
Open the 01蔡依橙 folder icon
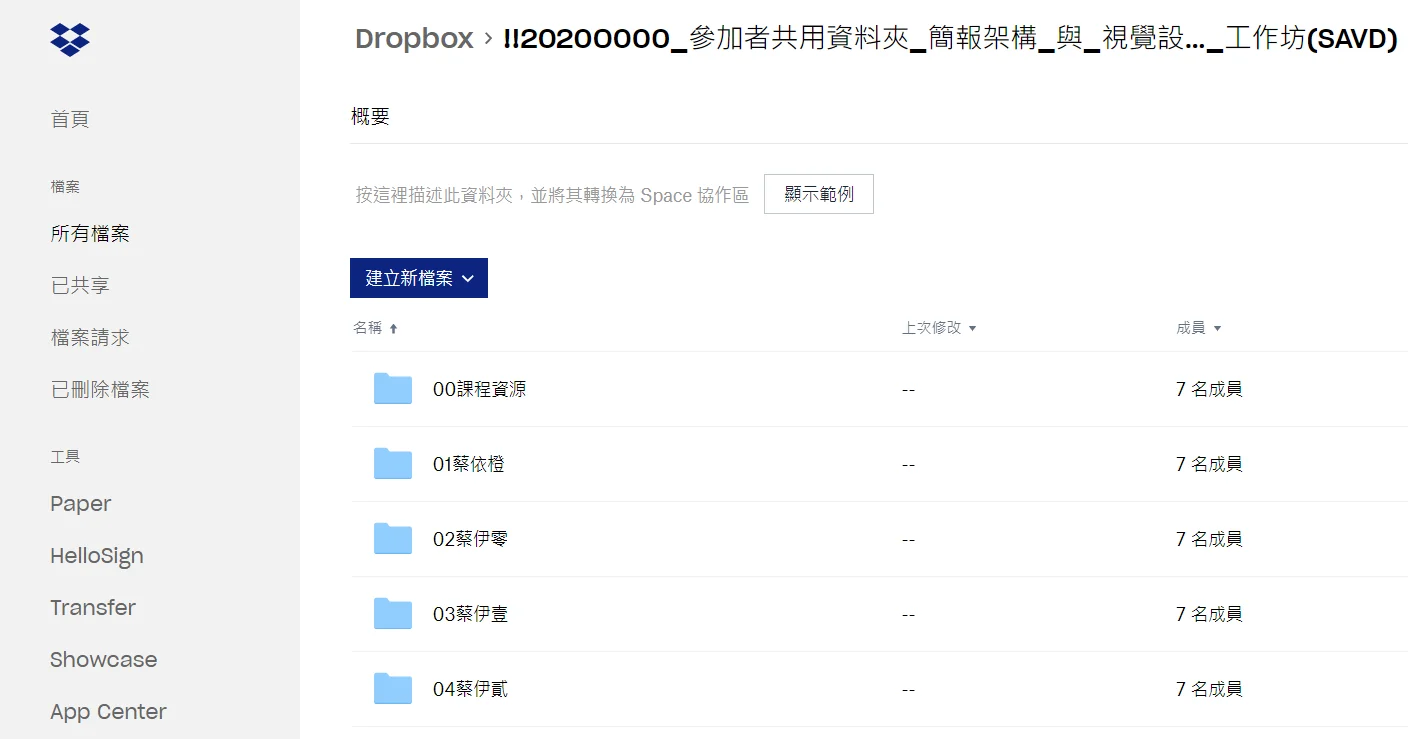[x=393, y=464]
